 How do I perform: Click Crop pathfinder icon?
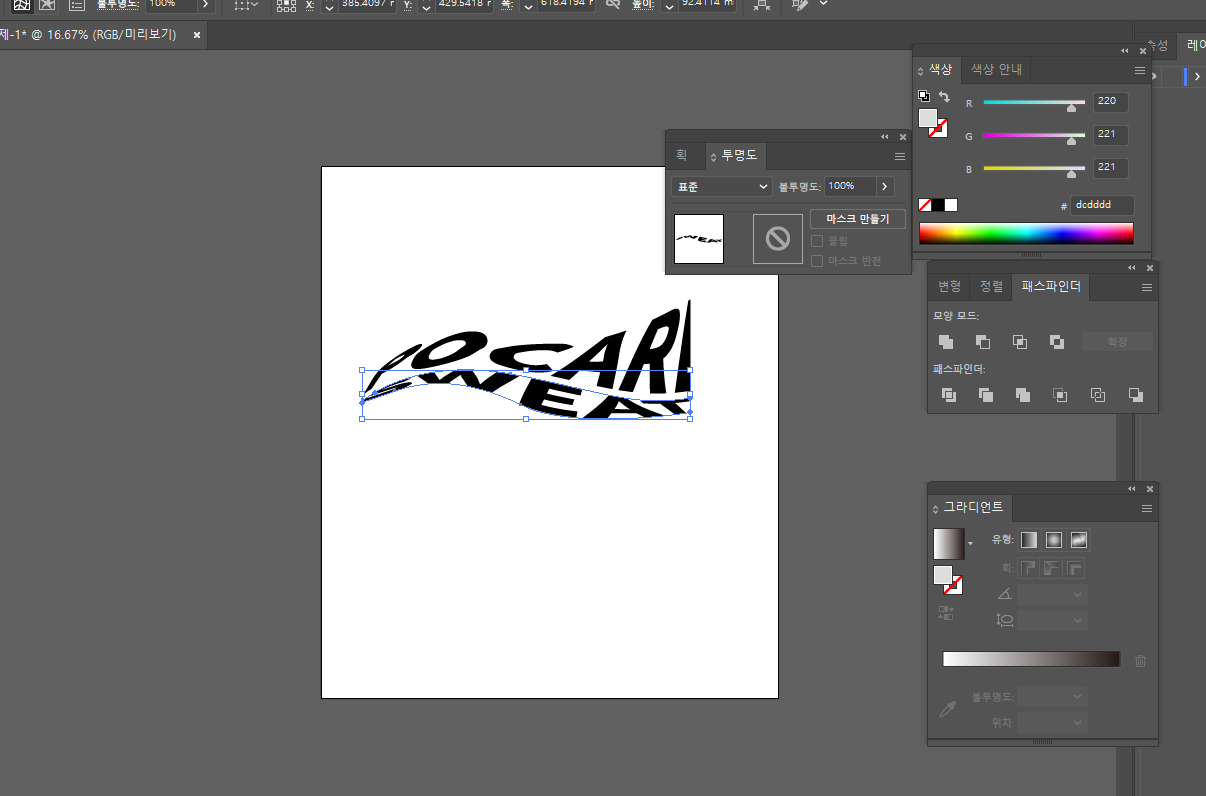pos(1060,395)
